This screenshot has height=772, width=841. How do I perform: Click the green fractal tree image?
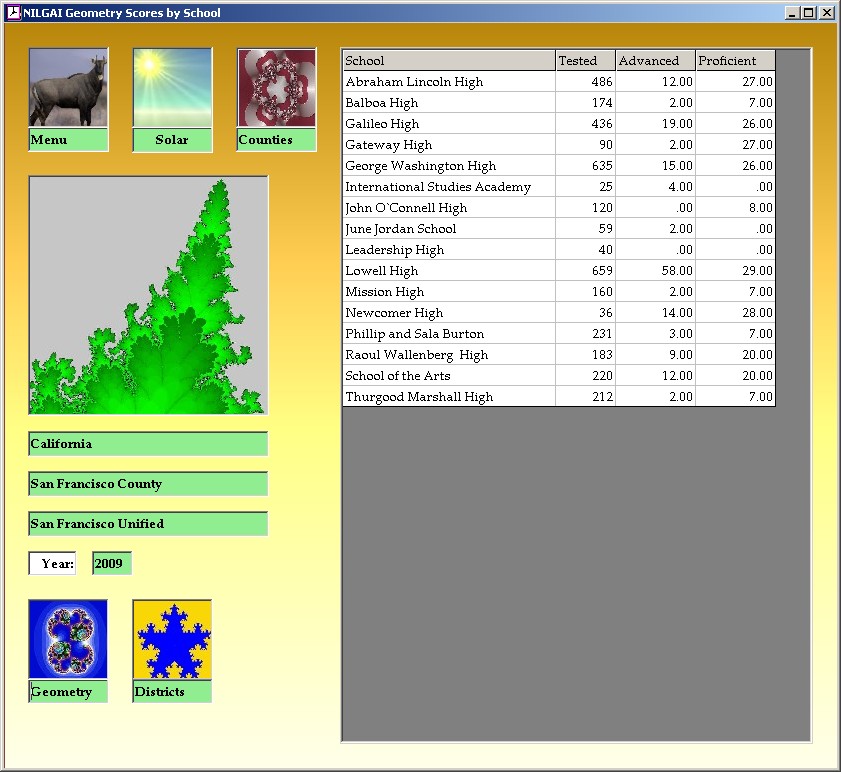[148, 295]
